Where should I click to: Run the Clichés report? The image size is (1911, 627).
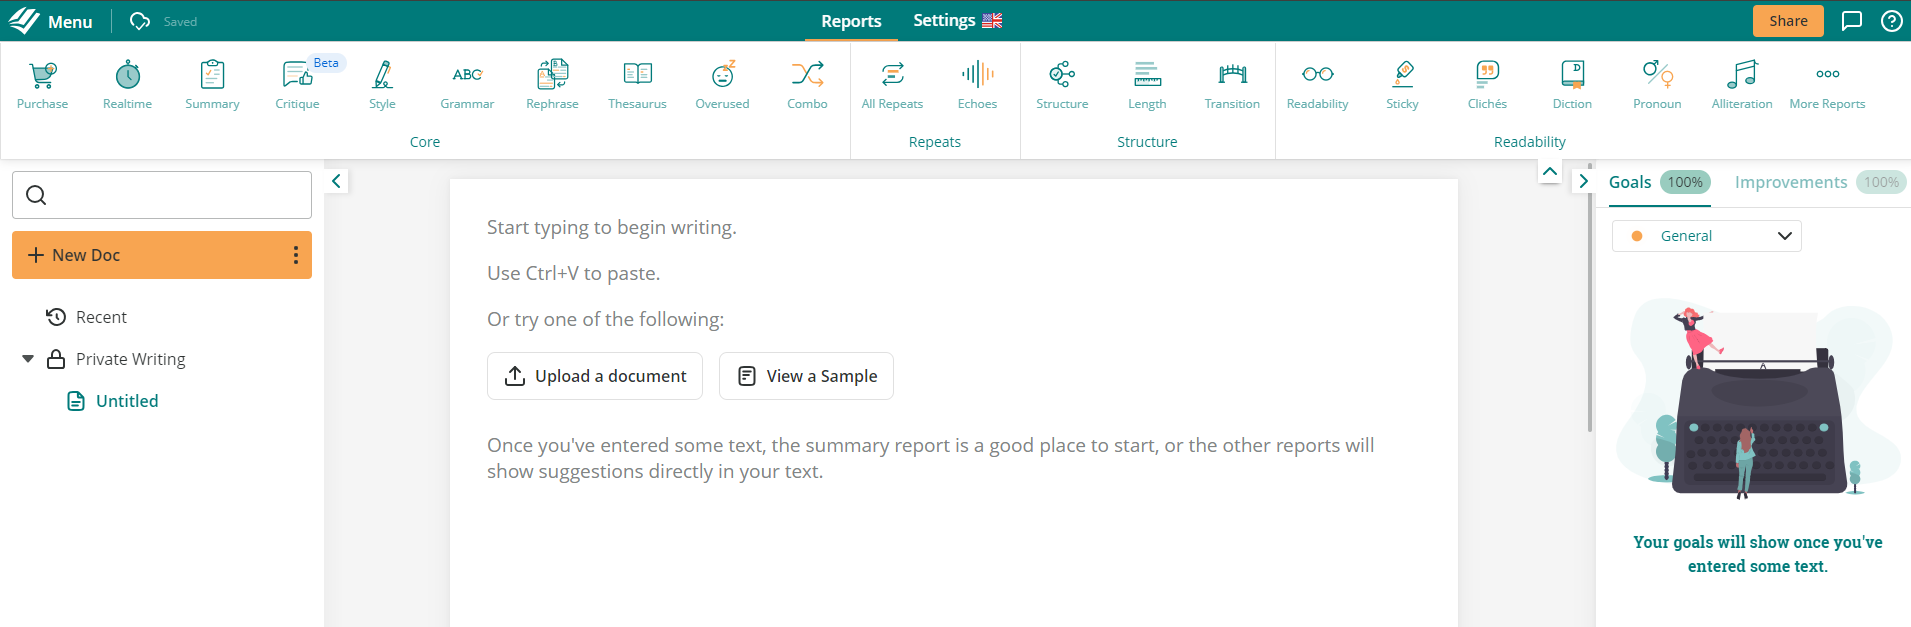pyautogui.click(x=1488, y=85)
